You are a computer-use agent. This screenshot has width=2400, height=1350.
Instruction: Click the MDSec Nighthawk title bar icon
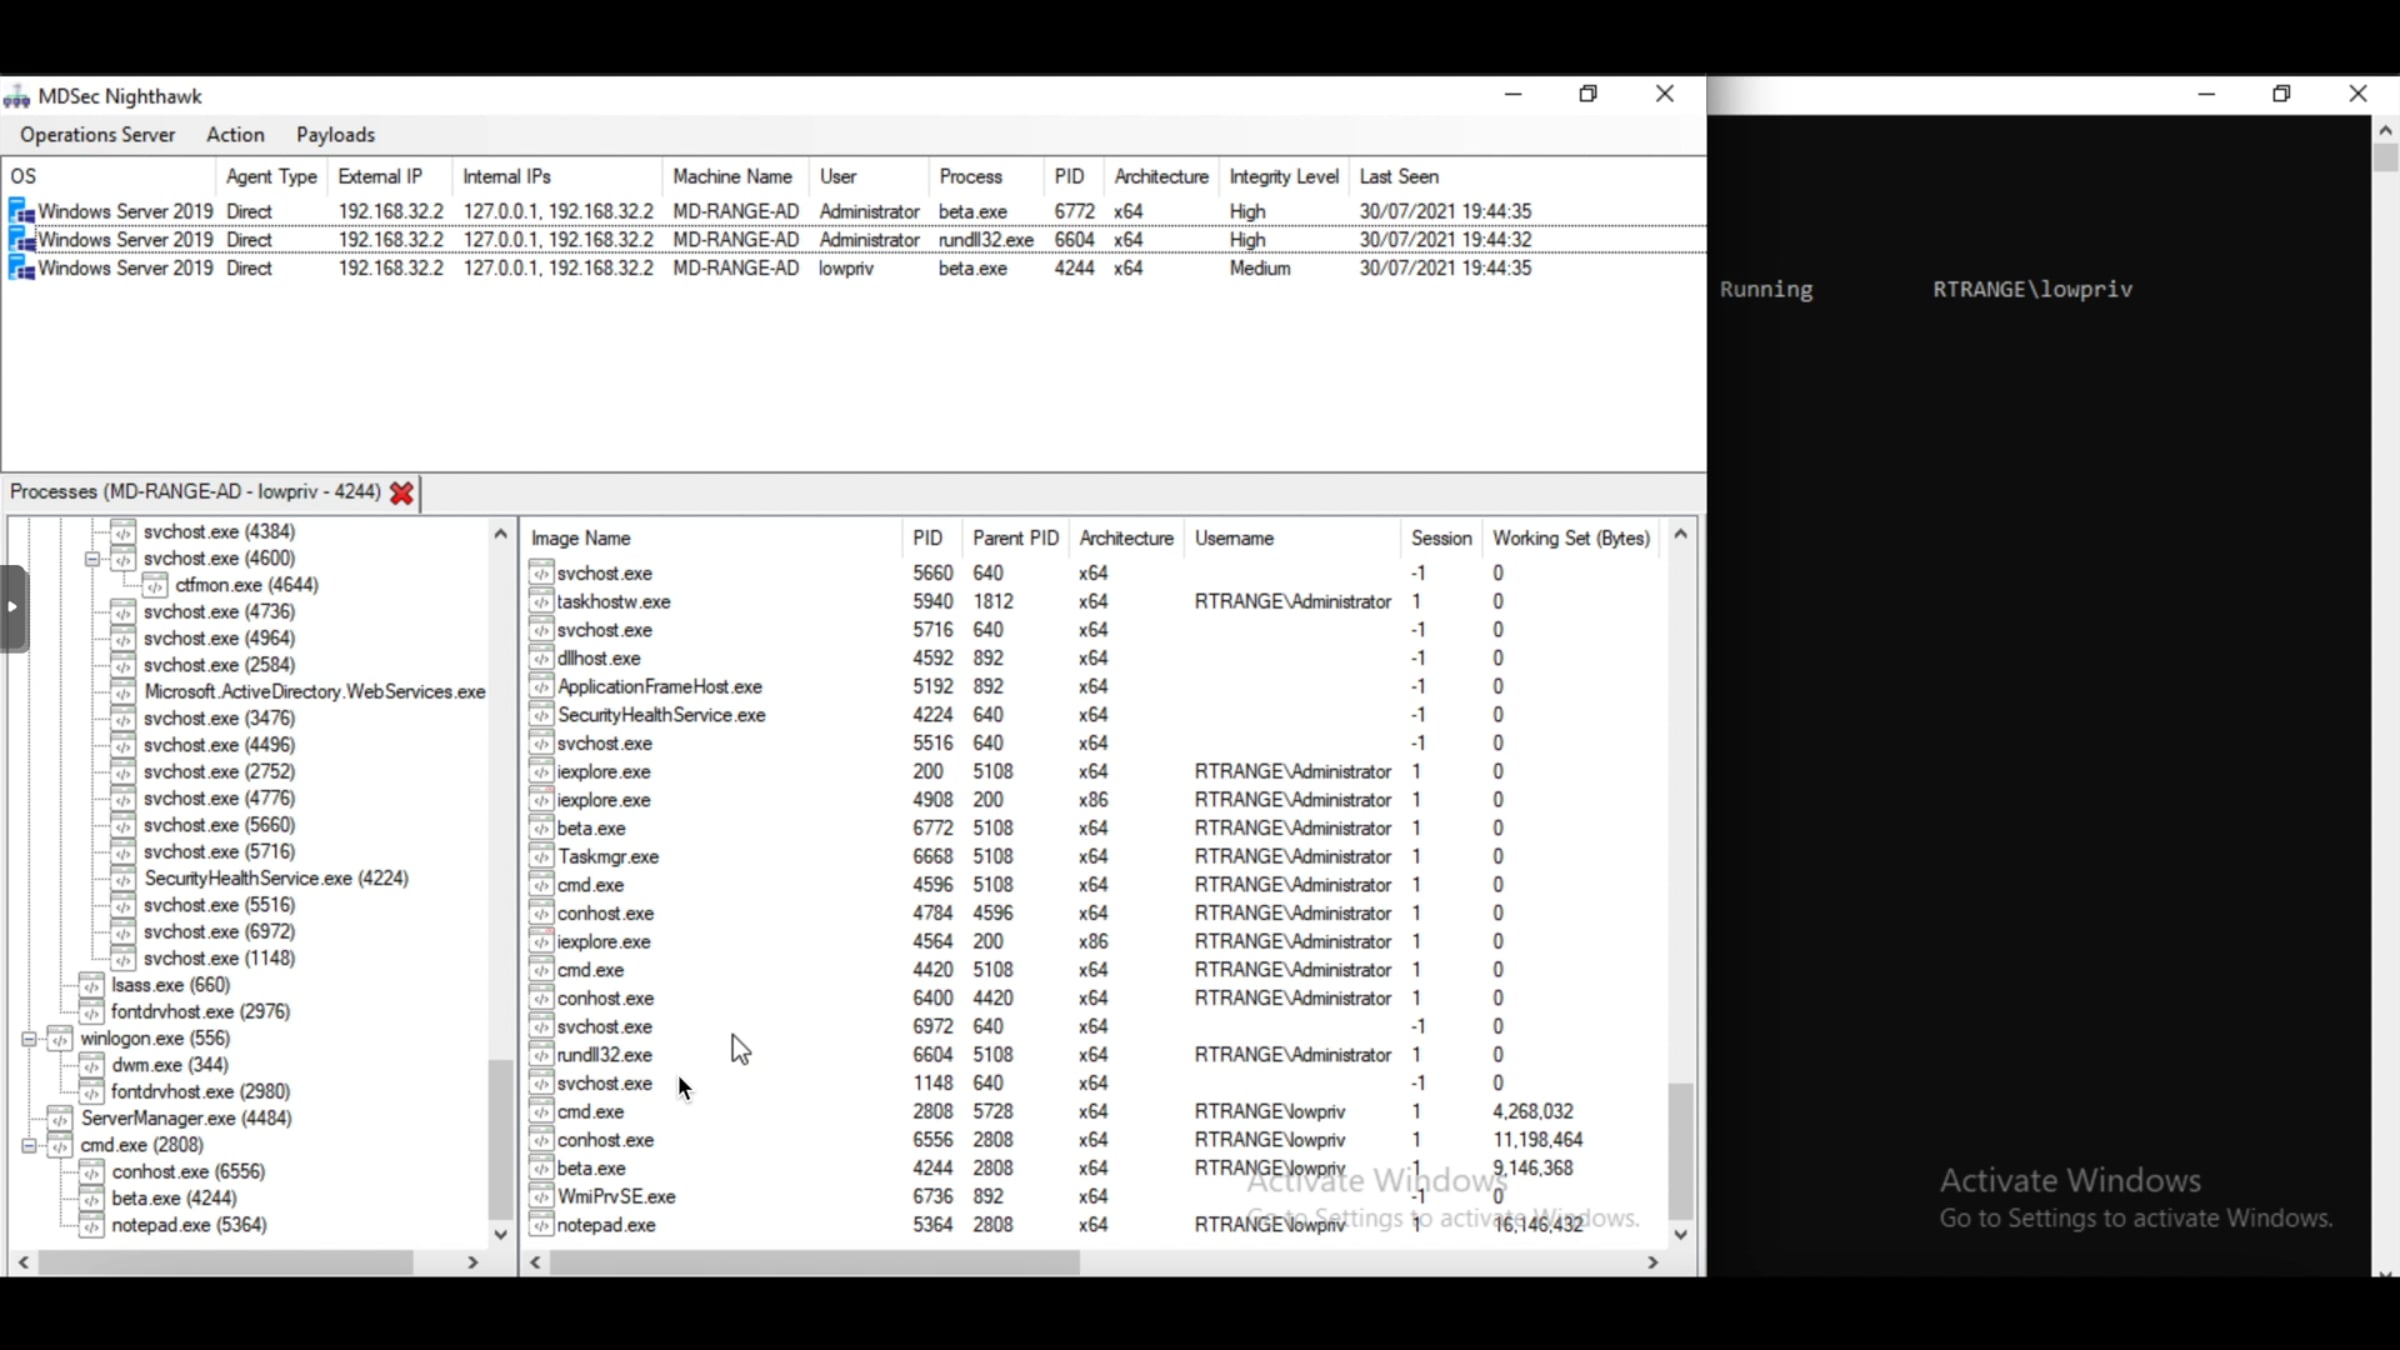(x=16, y=97)
